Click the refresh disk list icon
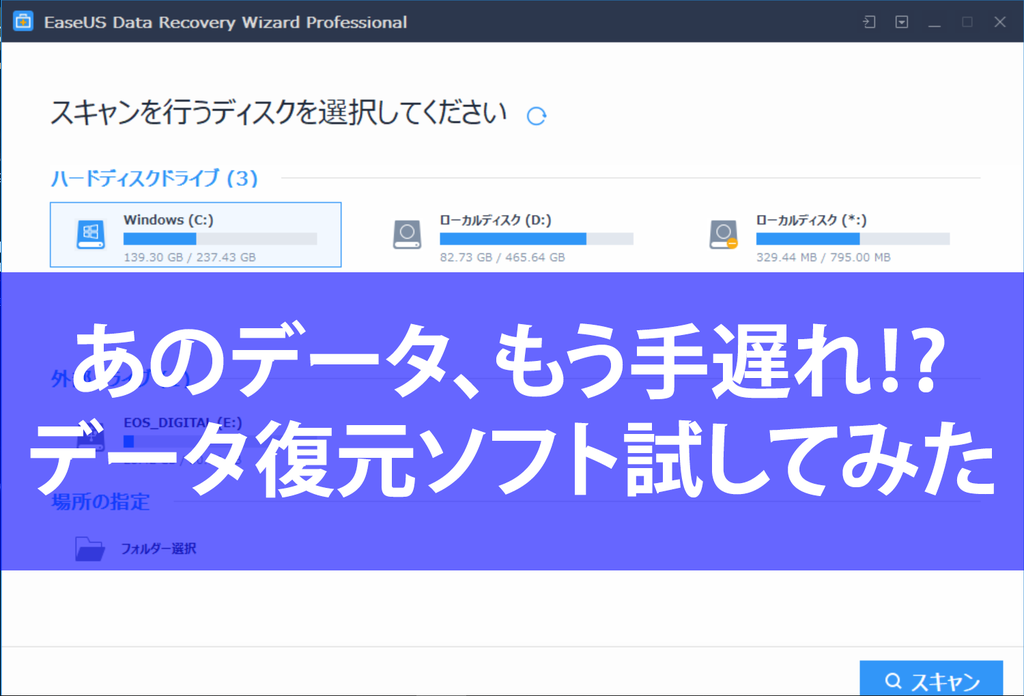This screenshot has width=1024, height=696. click(x=536, y=116)
